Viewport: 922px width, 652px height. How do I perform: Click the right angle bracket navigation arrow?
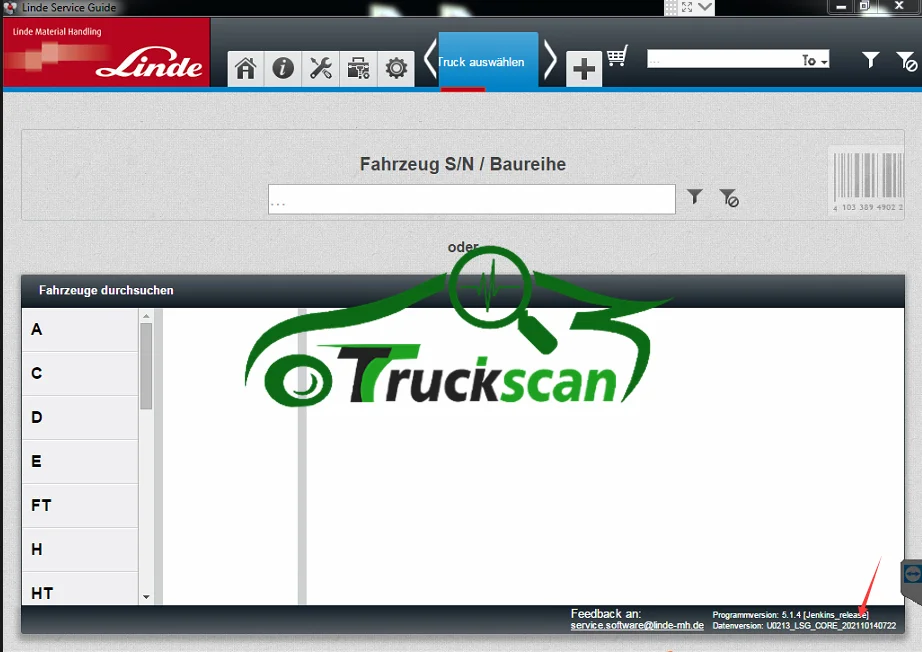pos(550,59)
